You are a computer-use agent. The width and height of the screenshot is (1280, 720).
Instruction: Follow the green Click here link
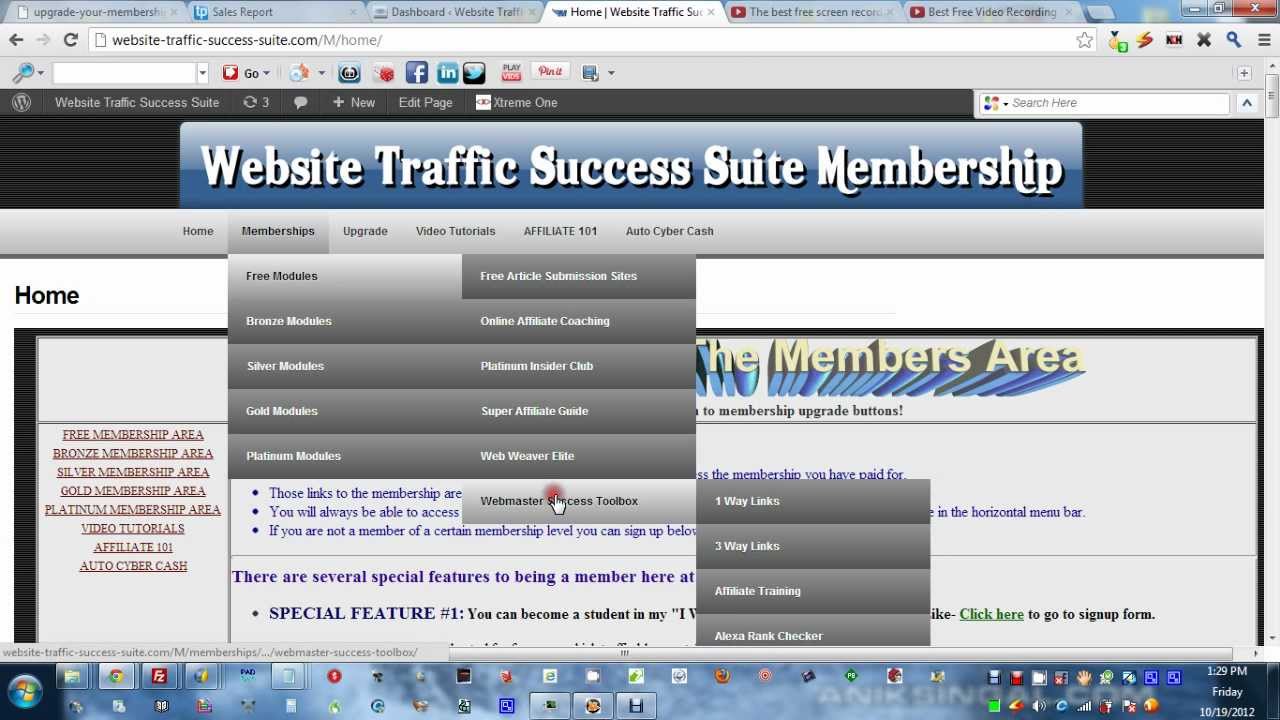click(991, 614)
